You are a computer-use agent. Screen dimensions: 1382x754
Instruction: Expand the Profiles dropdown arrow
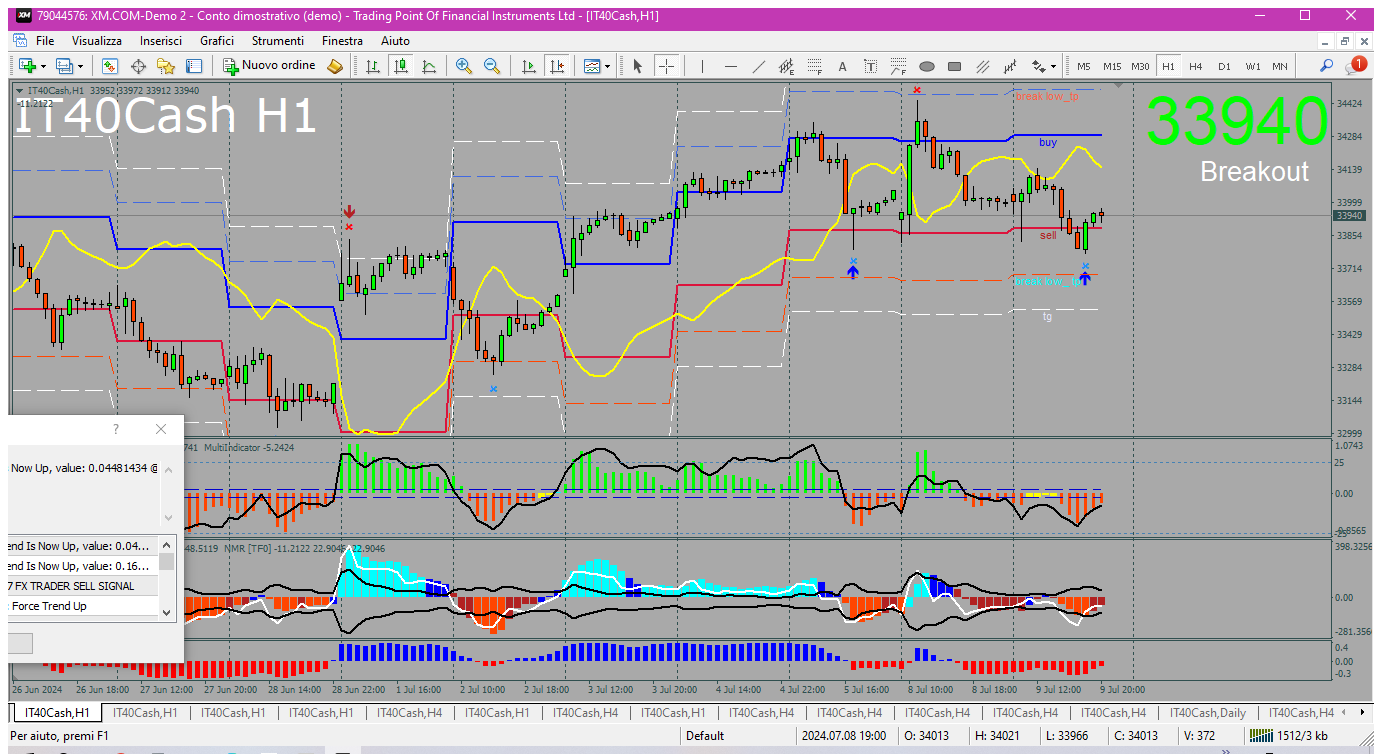(81, 66)
